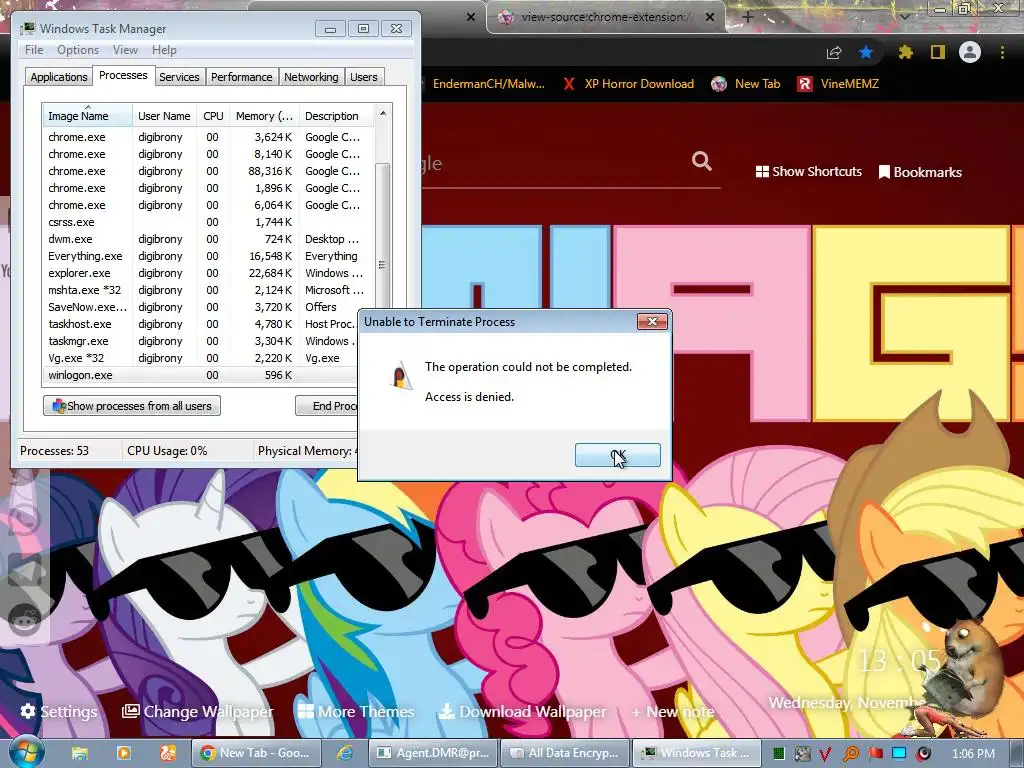Open the XP Horror Download bookmark
1024x768 pixels.
628,84
